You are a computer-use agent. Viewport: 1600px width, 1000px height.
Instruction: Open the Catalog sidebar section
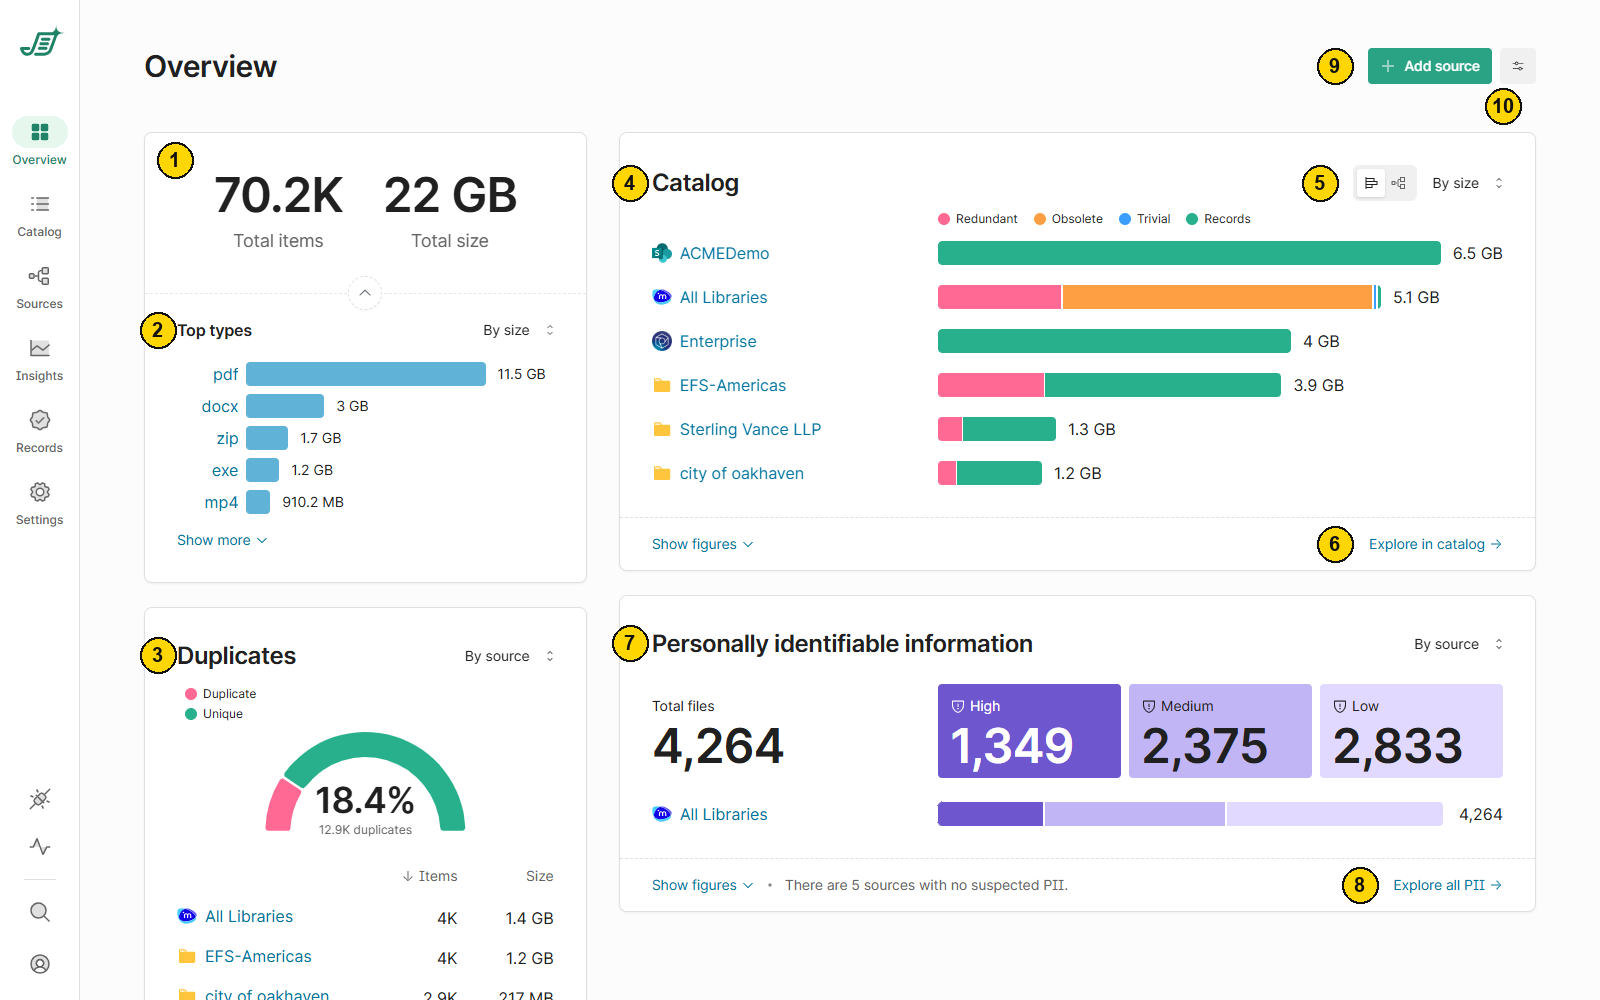[40, 216]
